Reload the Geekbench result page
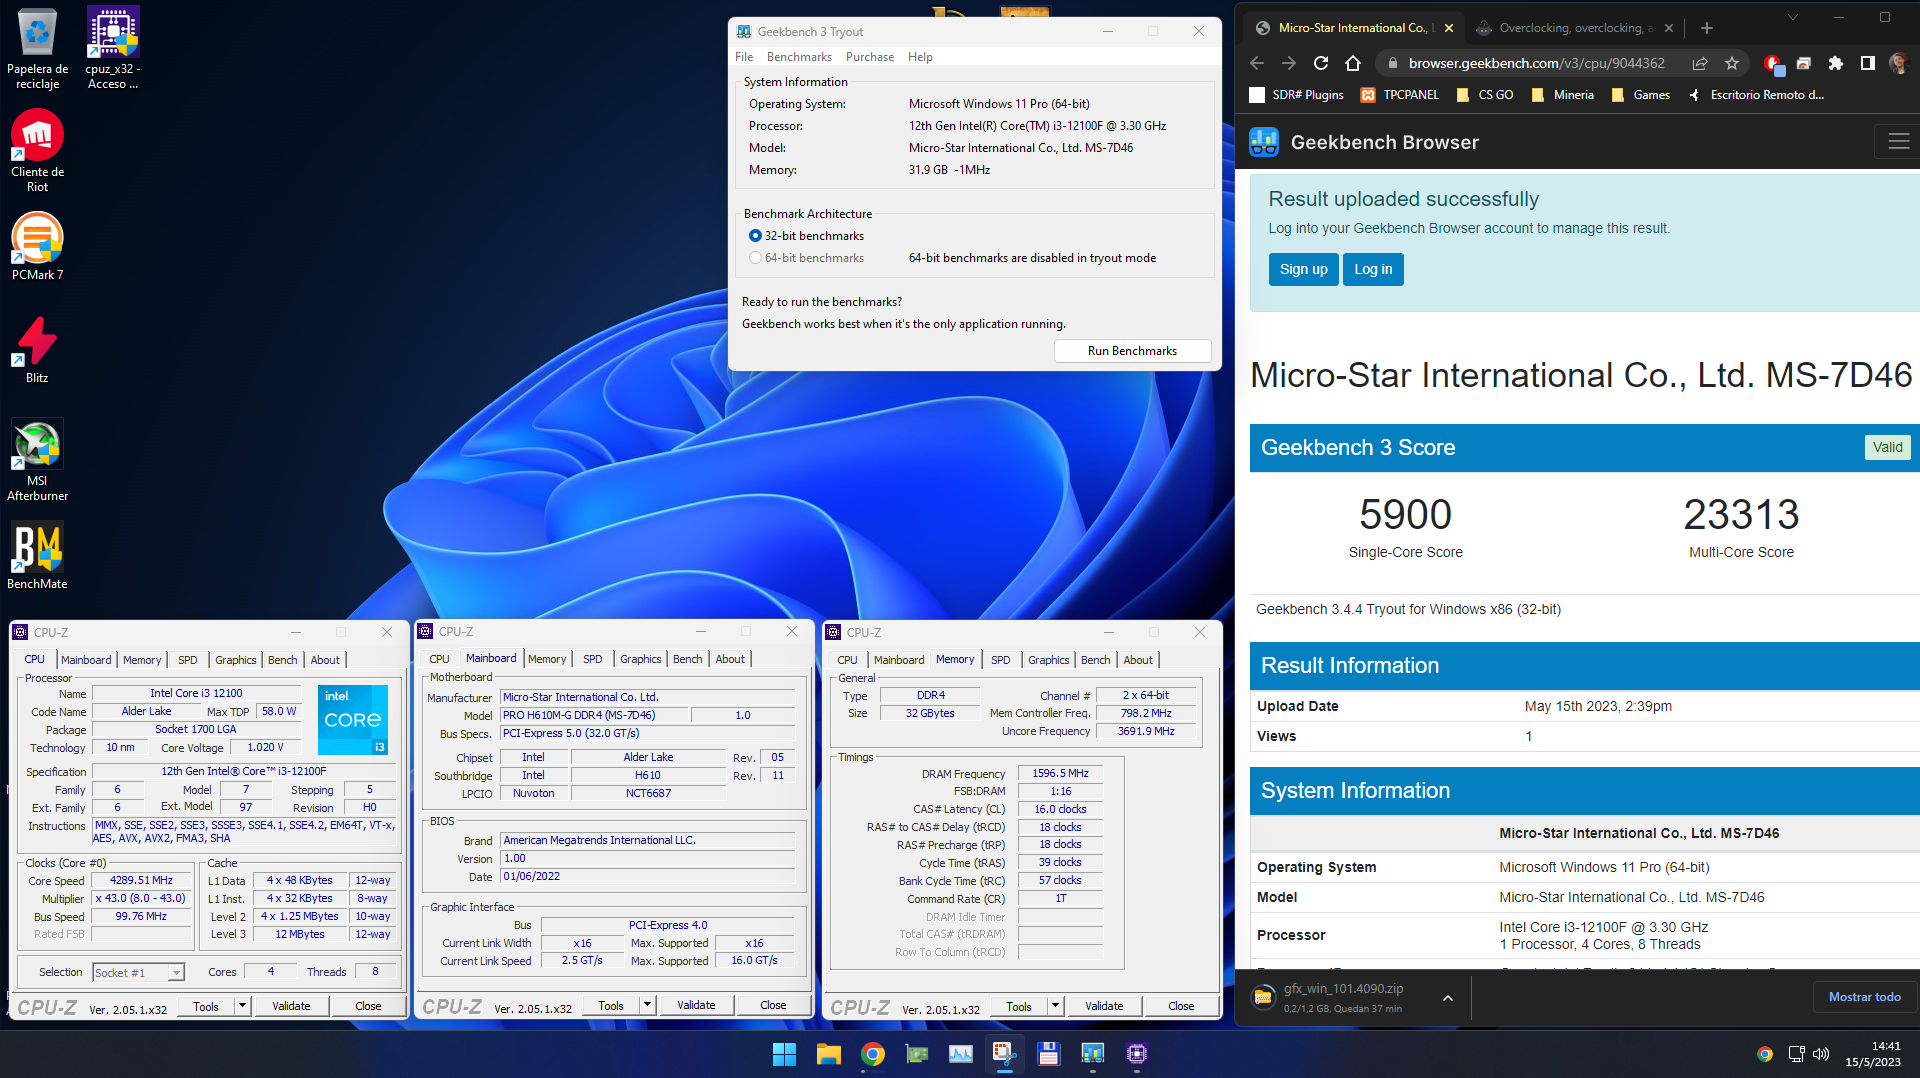The width and height of the screenshot is (1920, 1078). (x=1321, y=63)
